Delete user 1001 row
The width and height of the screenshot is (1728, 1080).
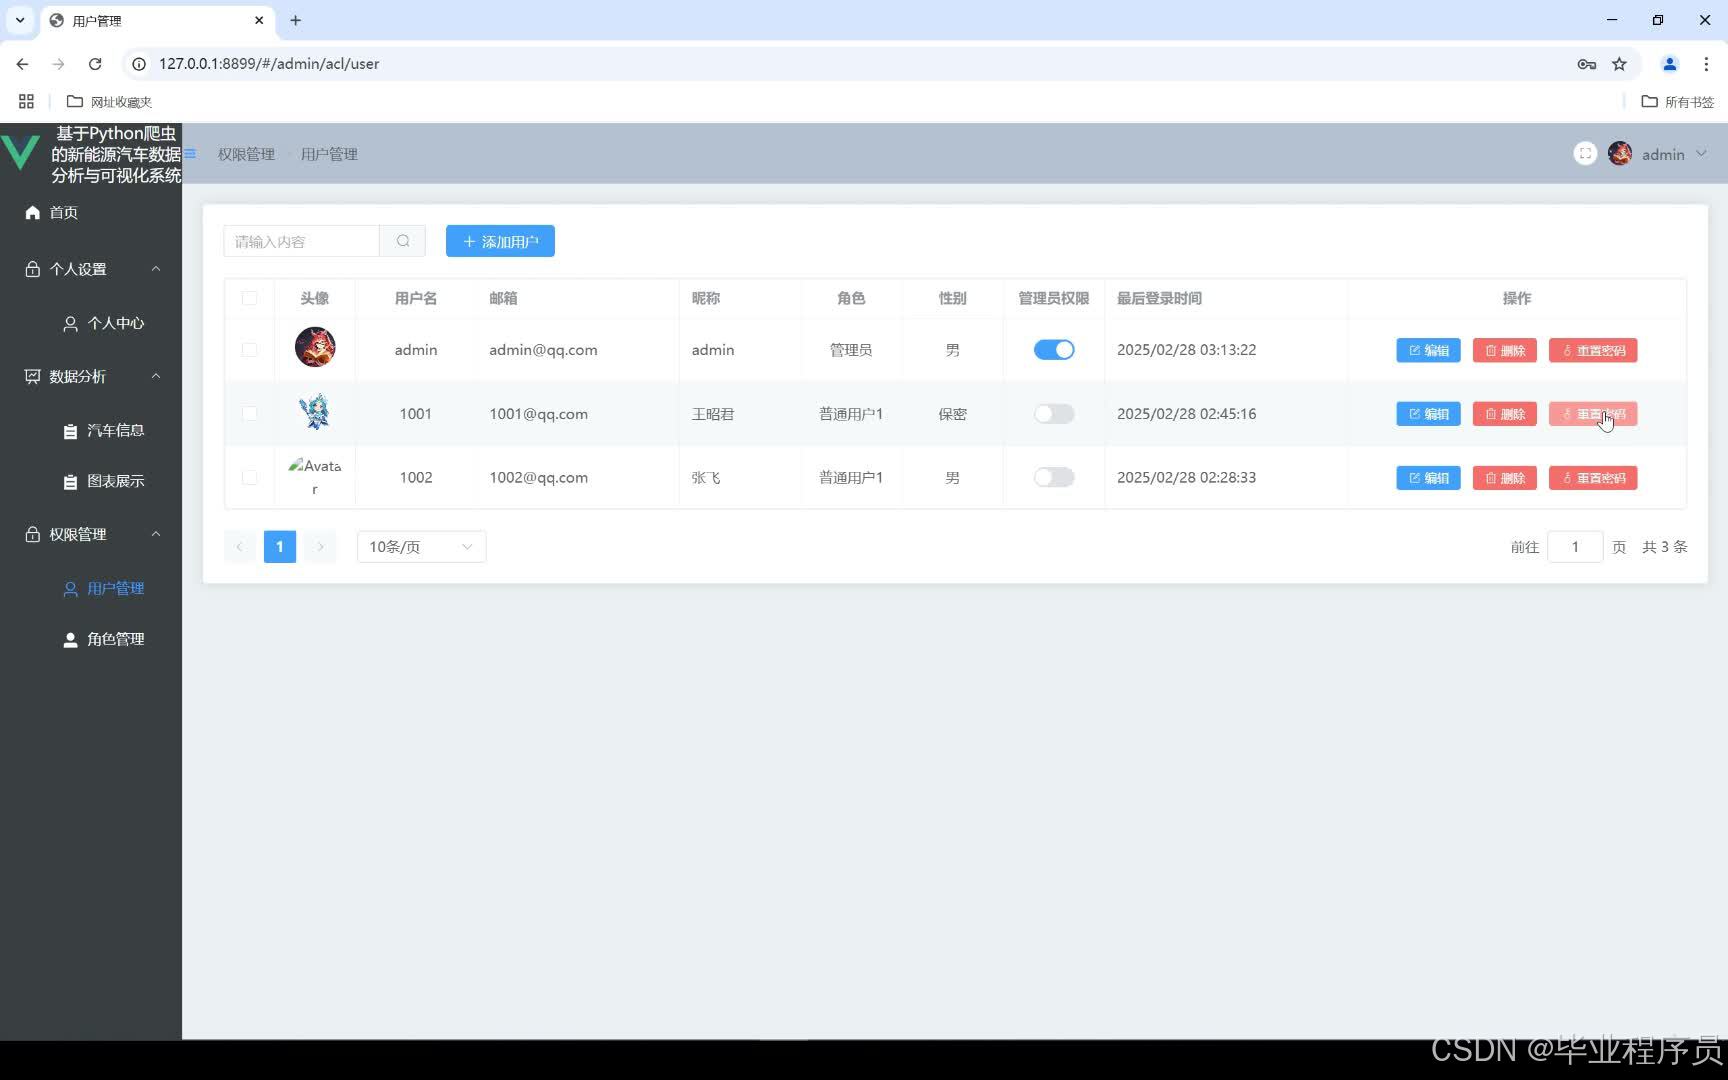1504,414
